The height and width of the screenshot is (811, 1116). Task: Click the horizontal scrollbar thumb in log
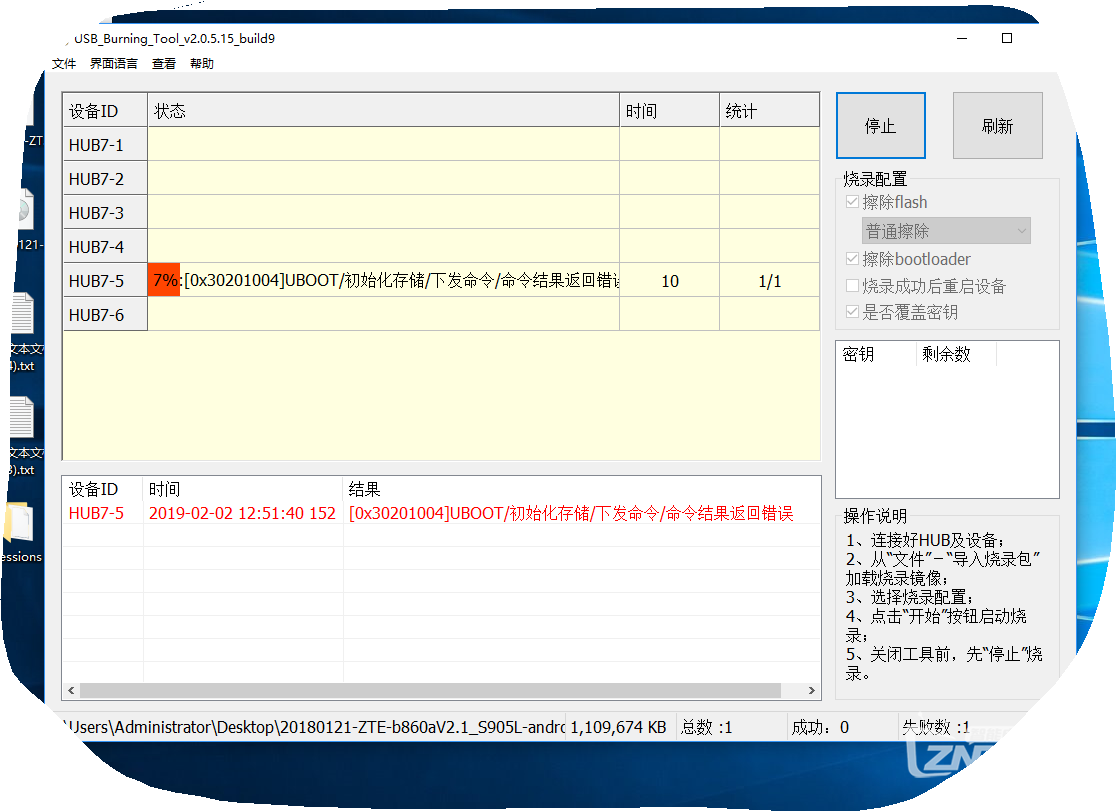pyautogui.click(x=431, y=691)
